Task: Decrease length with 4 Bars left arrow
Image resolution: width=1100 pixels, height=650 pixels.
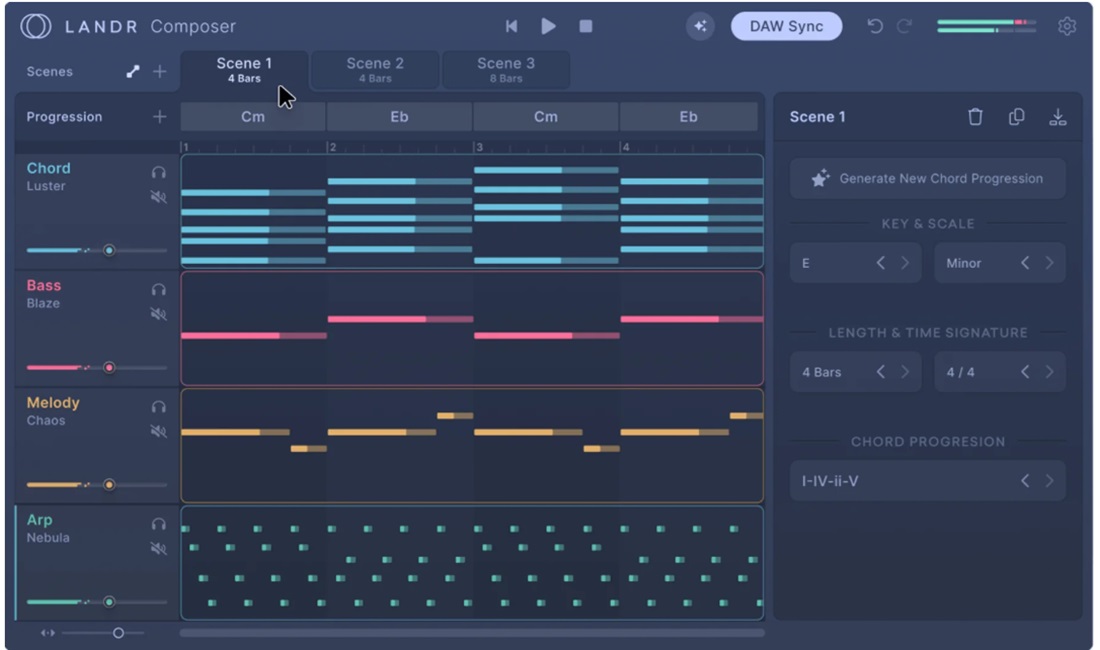Action: [x=880, y=372]
